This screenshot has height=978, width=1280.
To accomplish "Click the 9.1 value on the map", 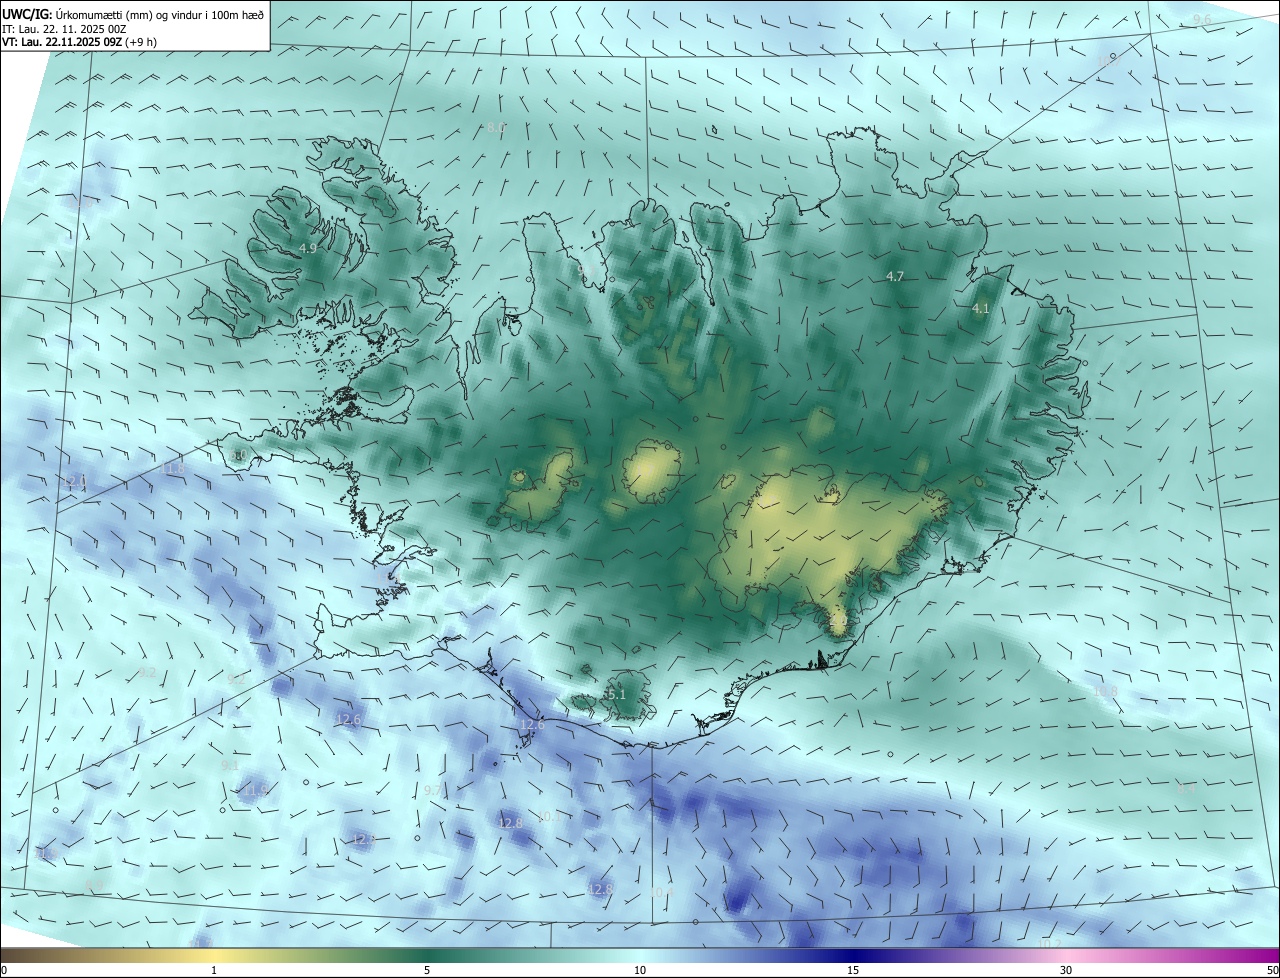I will [x=229, y=765].
